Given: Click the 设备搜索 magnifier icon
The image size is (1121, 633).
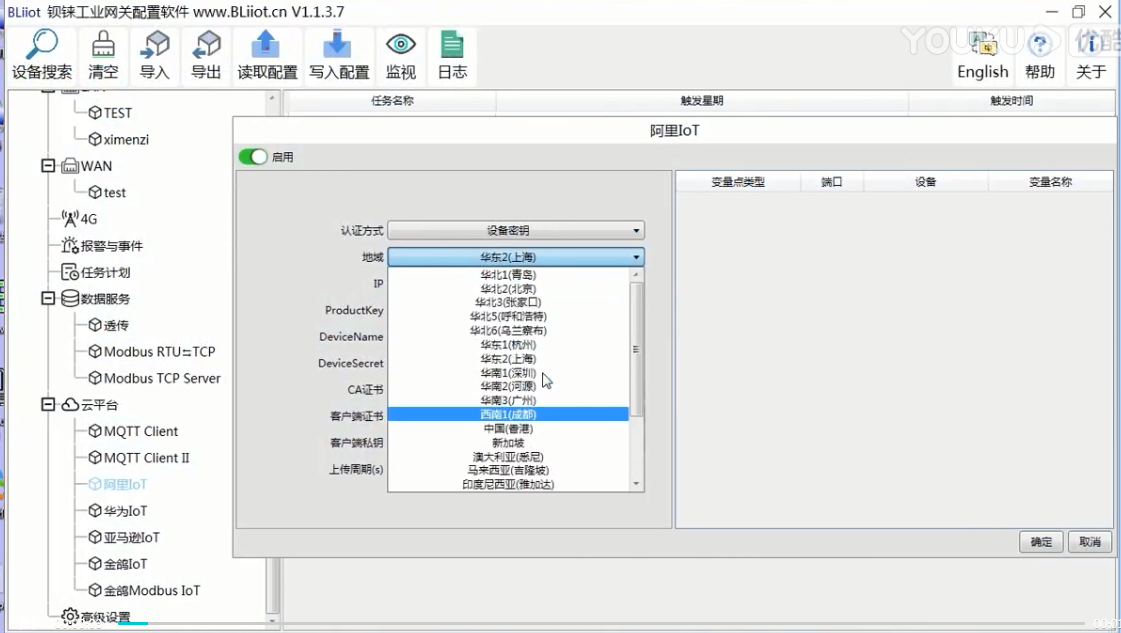Looking at the screenshot, I should click(42, 46).
